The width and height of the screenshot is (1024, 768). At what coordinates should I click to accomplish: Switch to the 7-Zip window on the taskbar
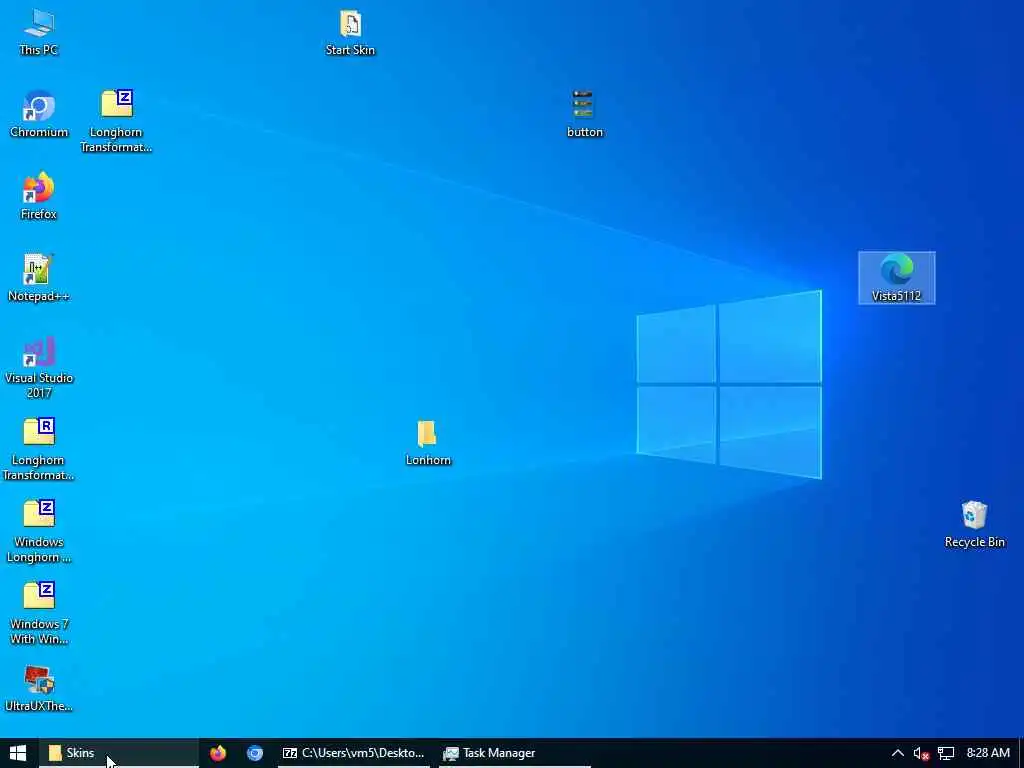[x=354, y=753]
